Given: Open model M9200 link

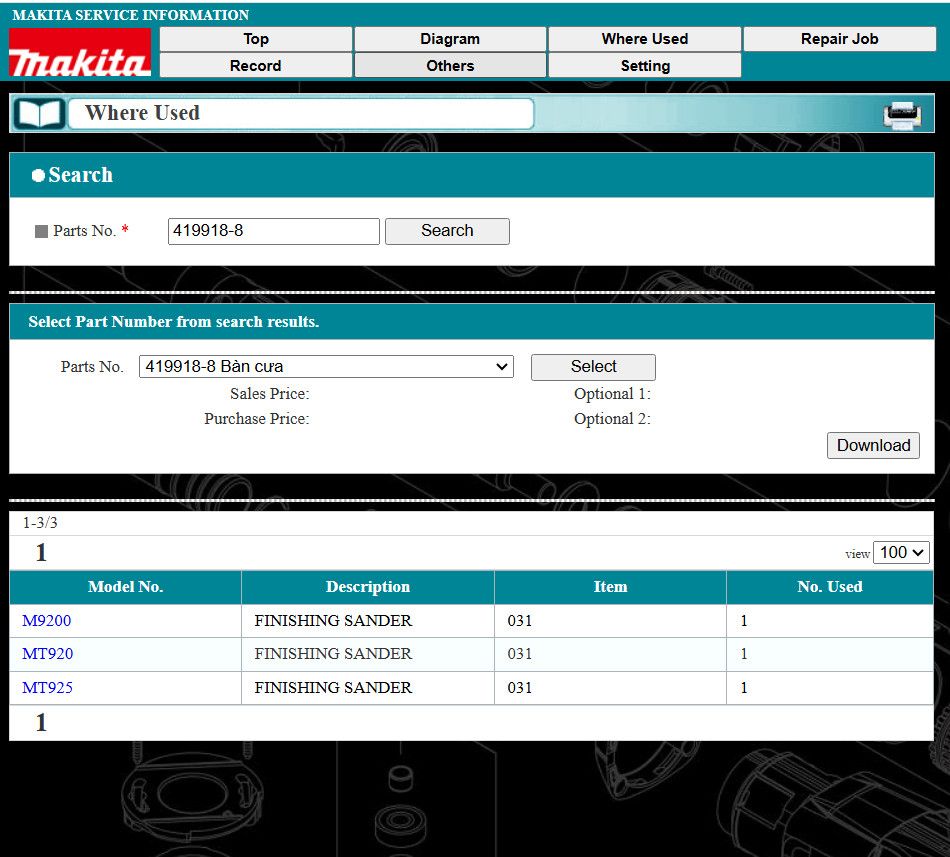Looking at the screenshot, I should (x=47, y=621).
